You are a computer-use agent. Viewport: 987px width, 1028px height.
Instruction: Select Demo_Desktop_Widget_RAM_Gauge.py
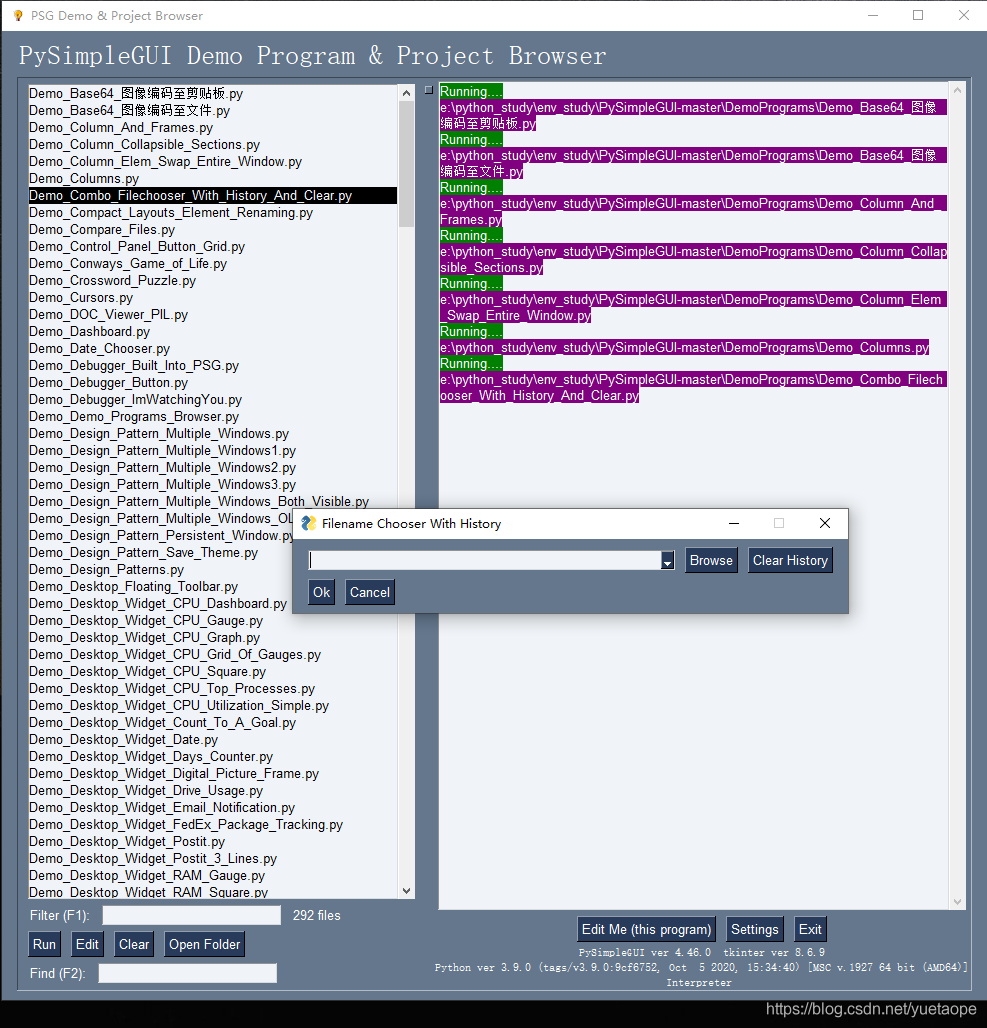point(212,877)
